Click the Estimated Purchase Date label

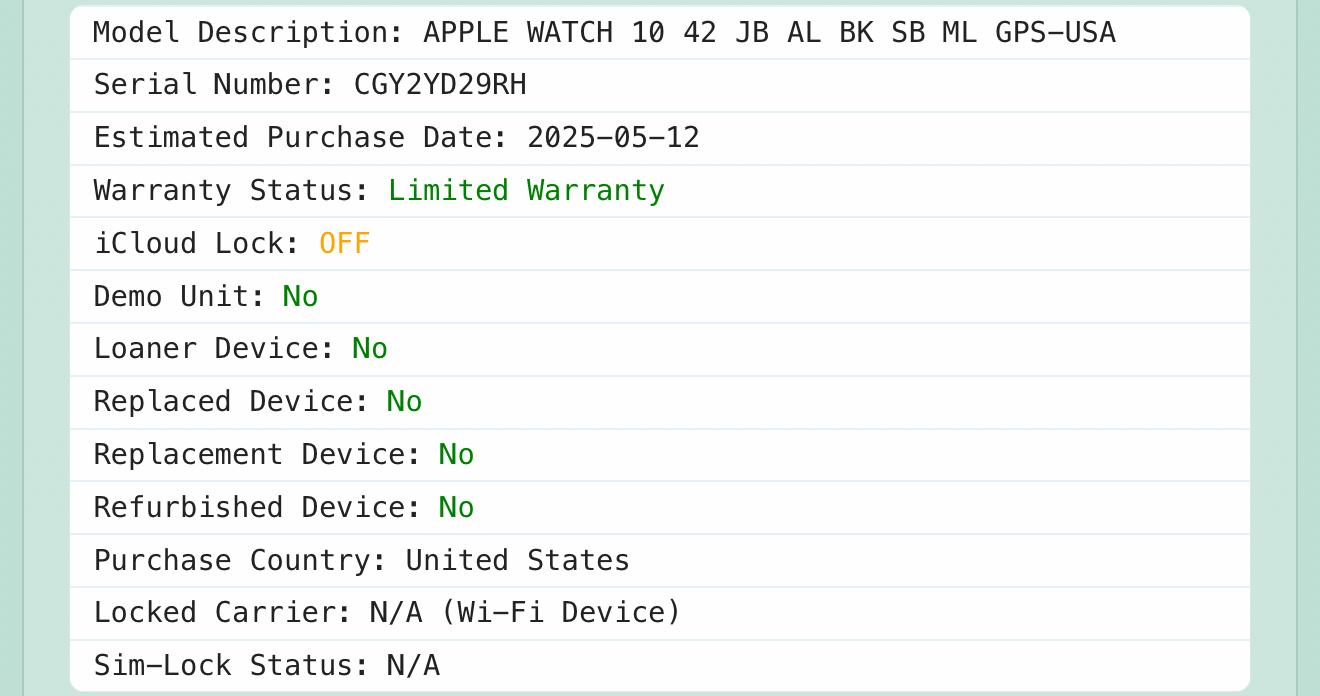pos(300,138)
